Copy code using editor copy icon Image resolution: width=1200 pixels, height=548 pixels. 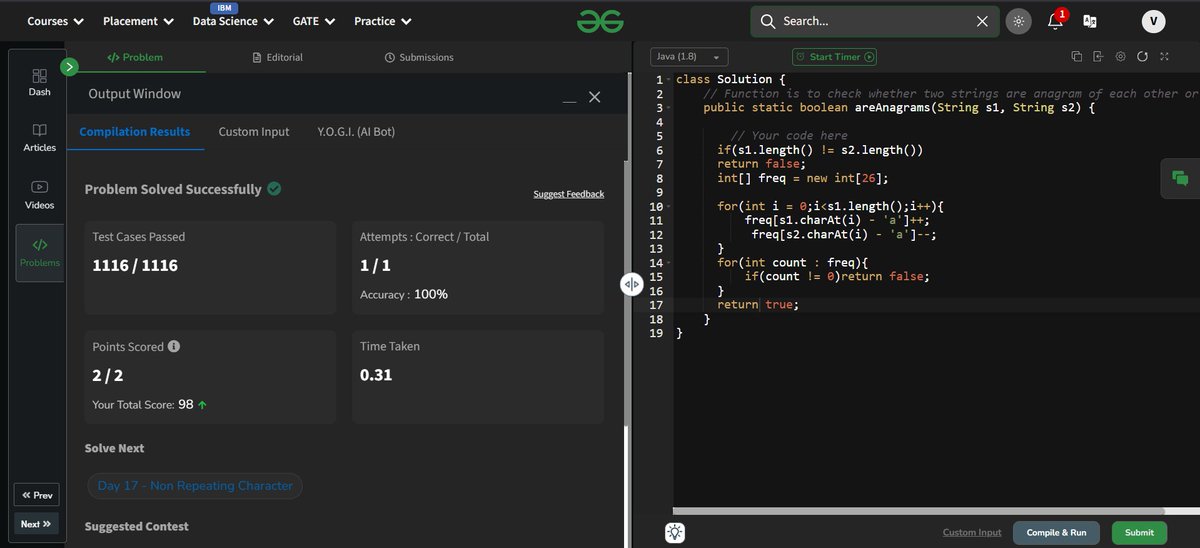[1077, 57]
